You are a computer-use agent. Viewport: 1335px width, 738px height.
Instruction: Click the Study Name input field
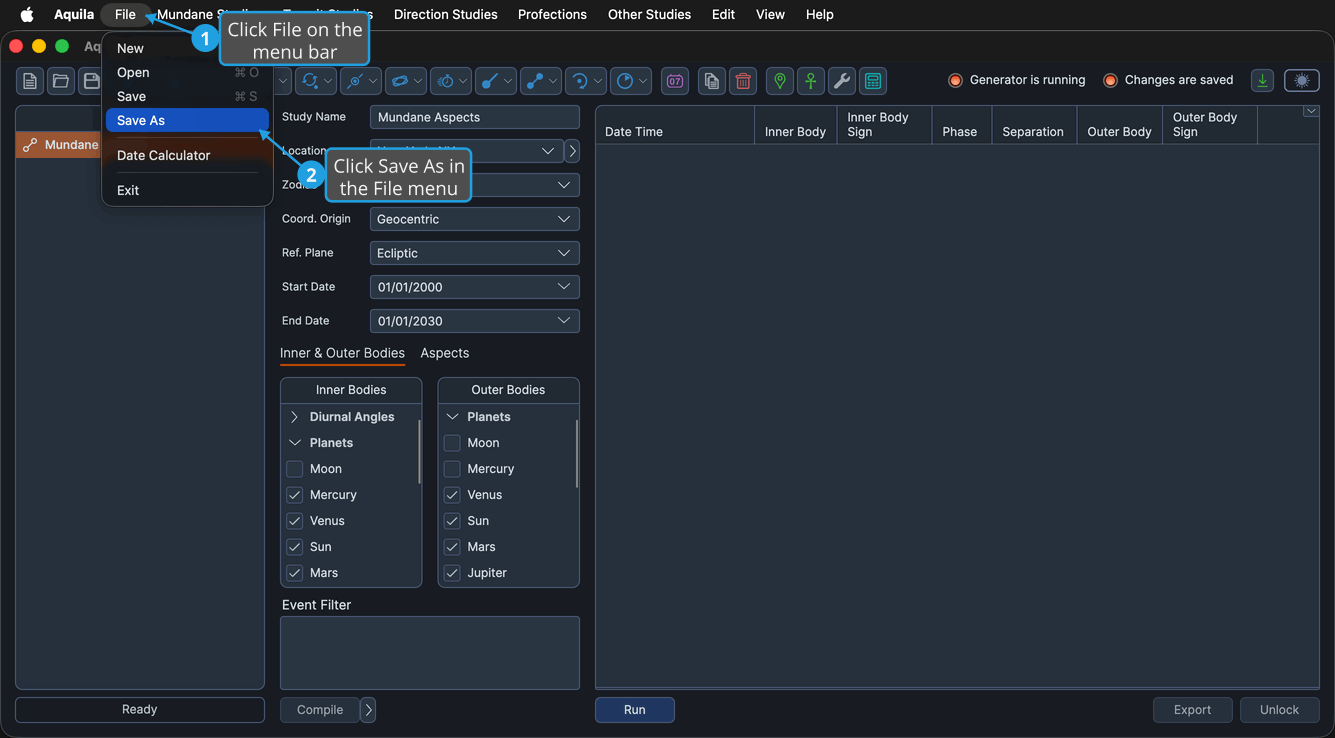pos(475,117)
